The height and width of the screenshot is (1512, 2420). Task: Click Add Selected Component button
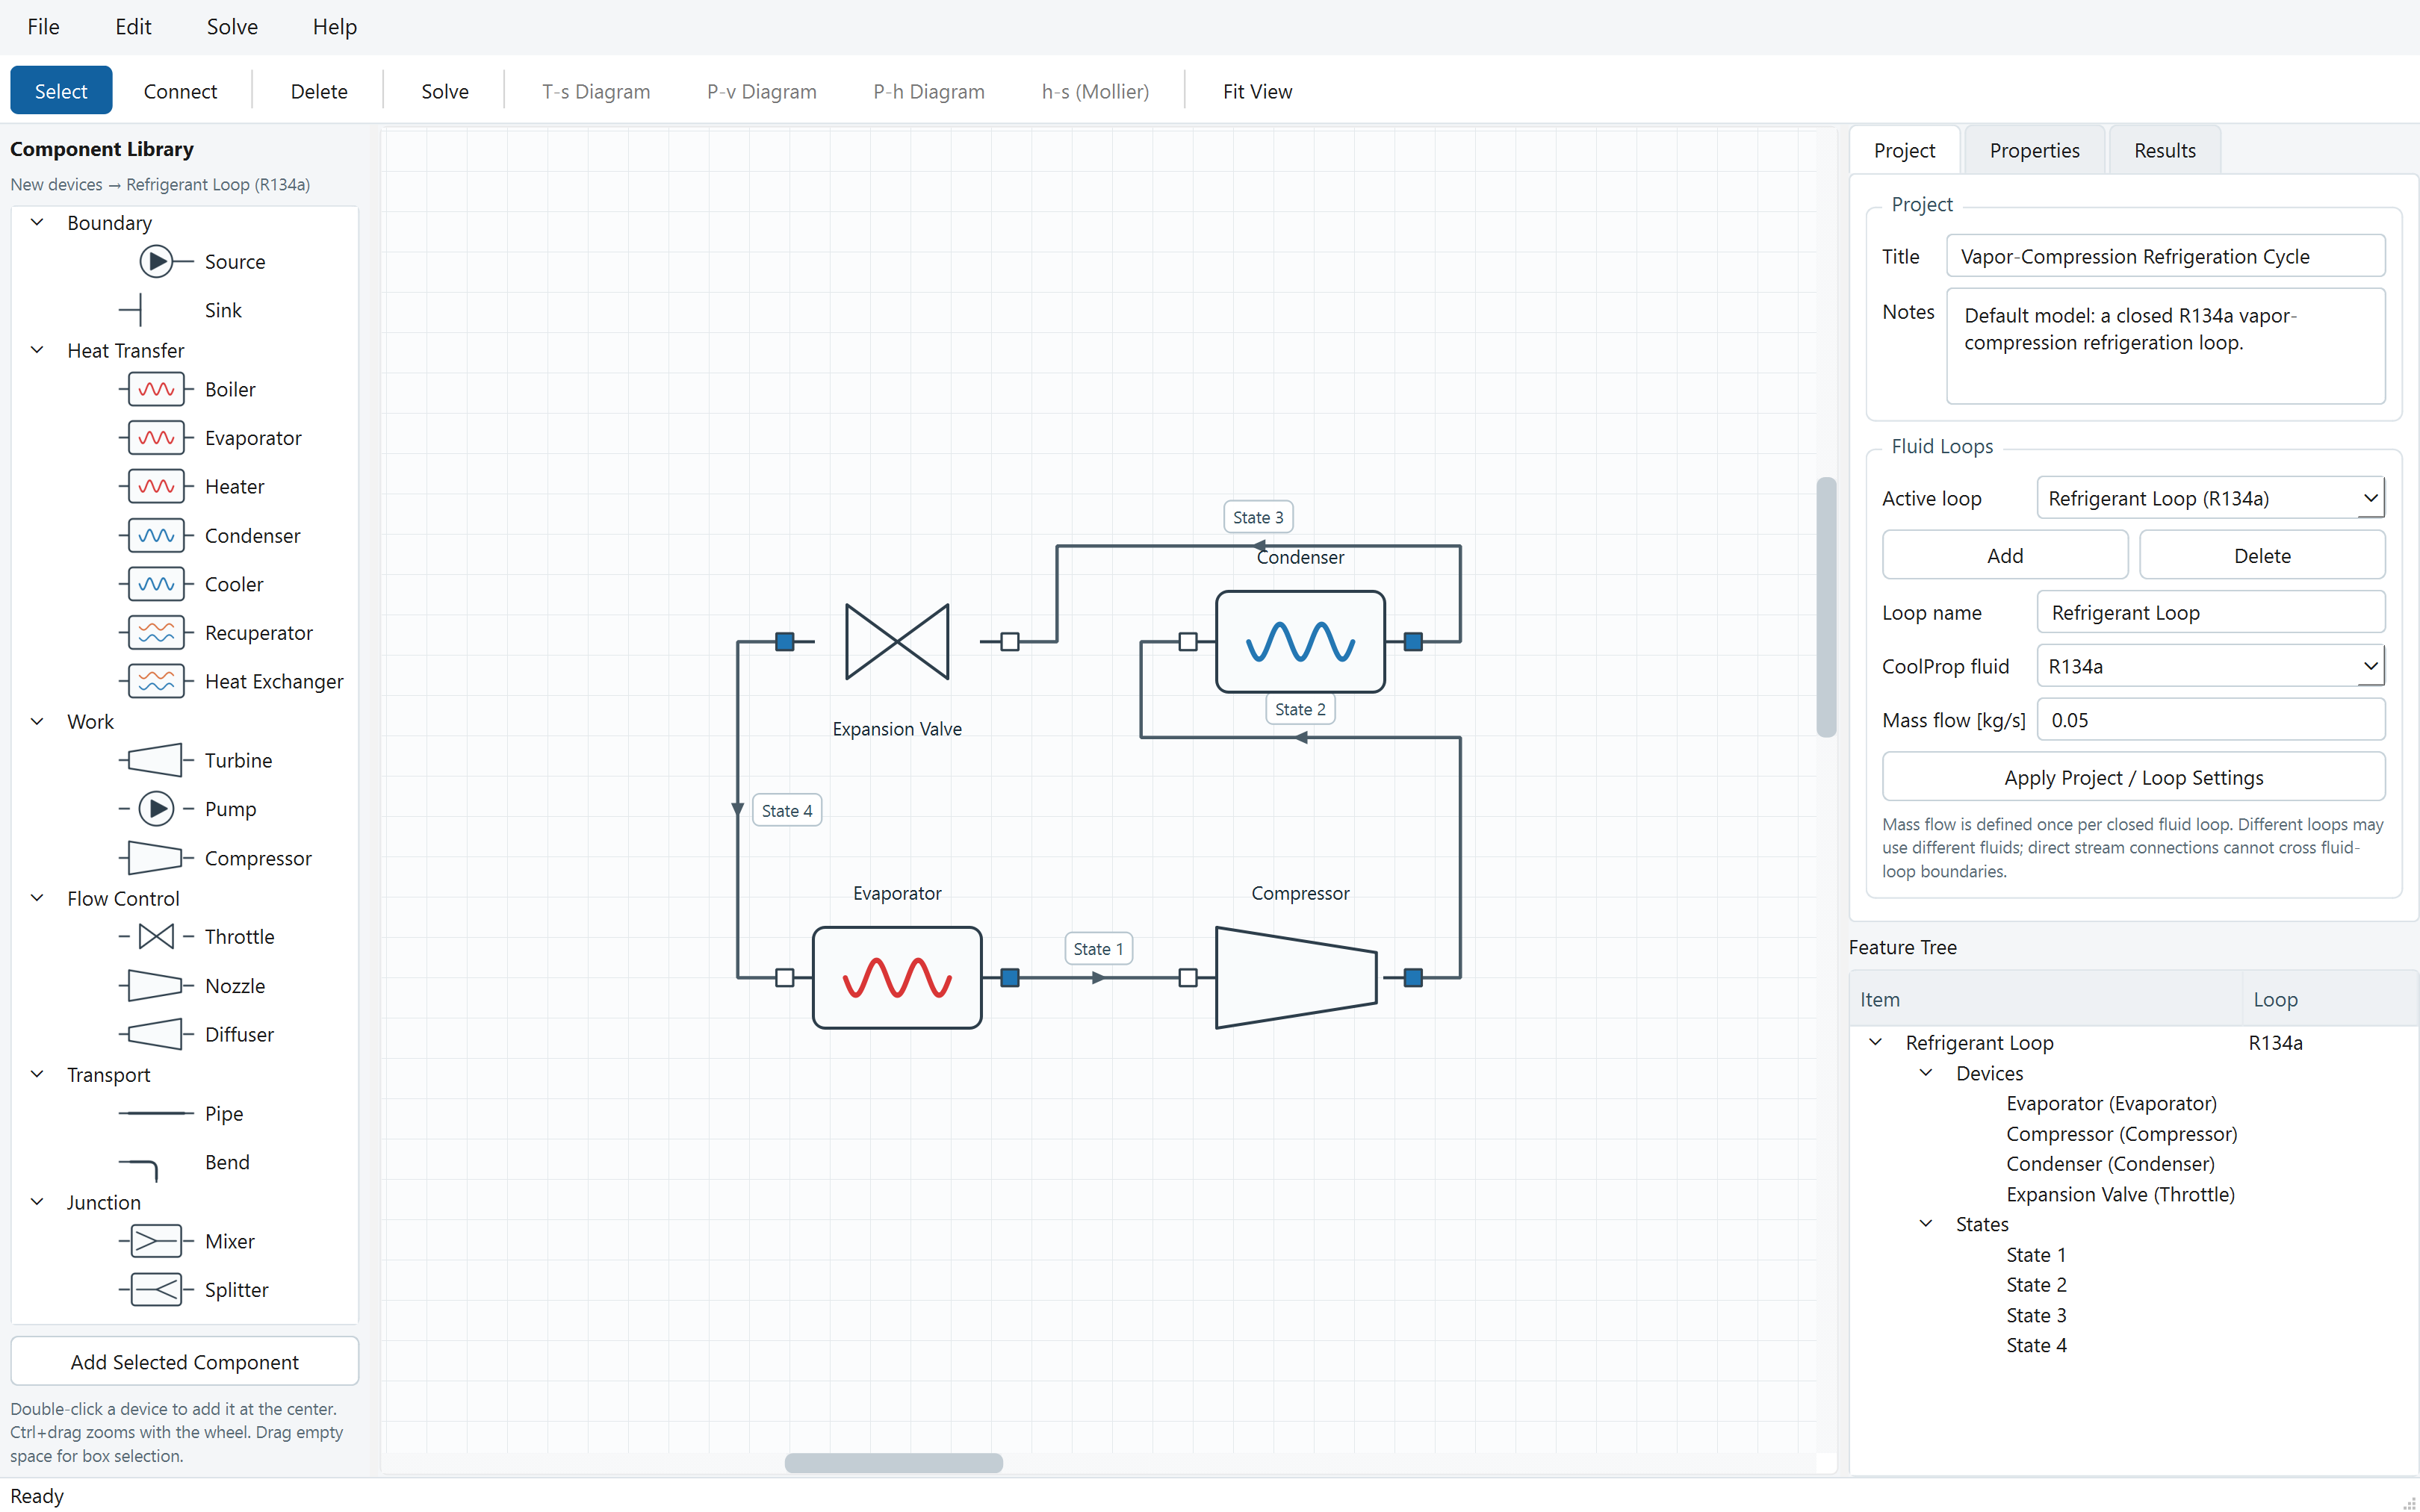tap(185, 1361)
